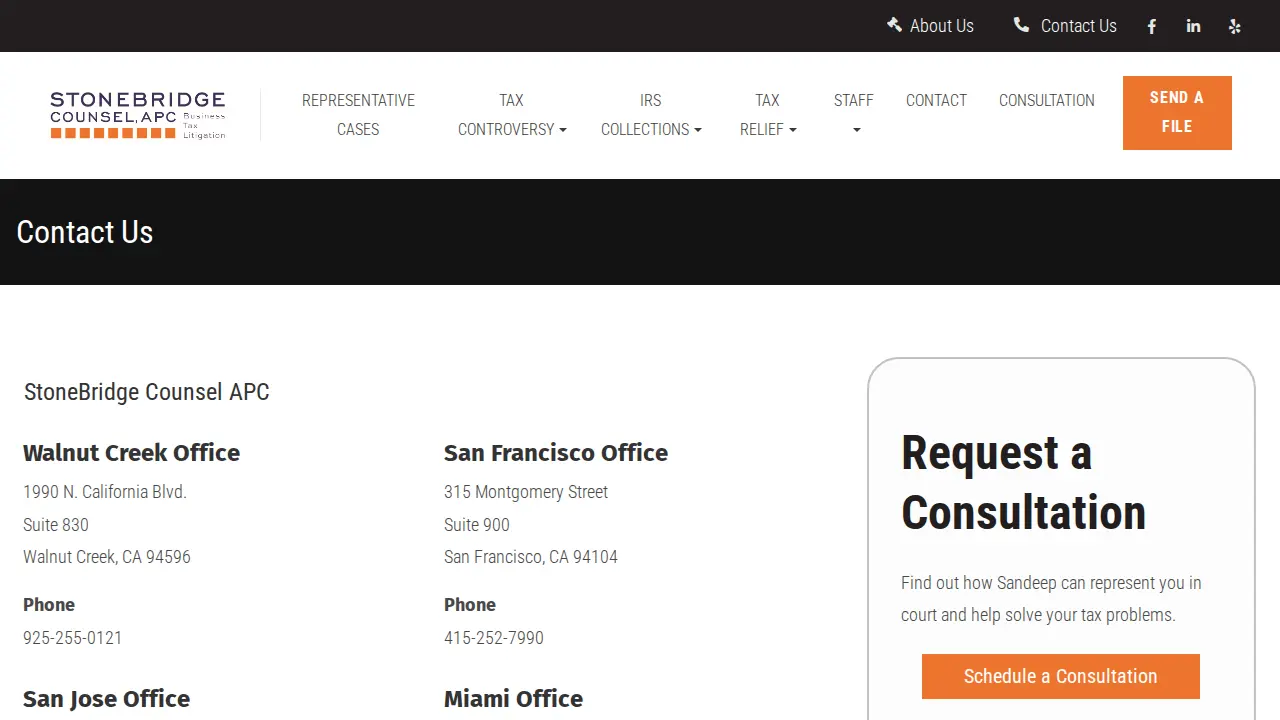This screenshot has width=1280, height=720.
Task: Click the Suite 900 address line
Action: tap(477, 525)
